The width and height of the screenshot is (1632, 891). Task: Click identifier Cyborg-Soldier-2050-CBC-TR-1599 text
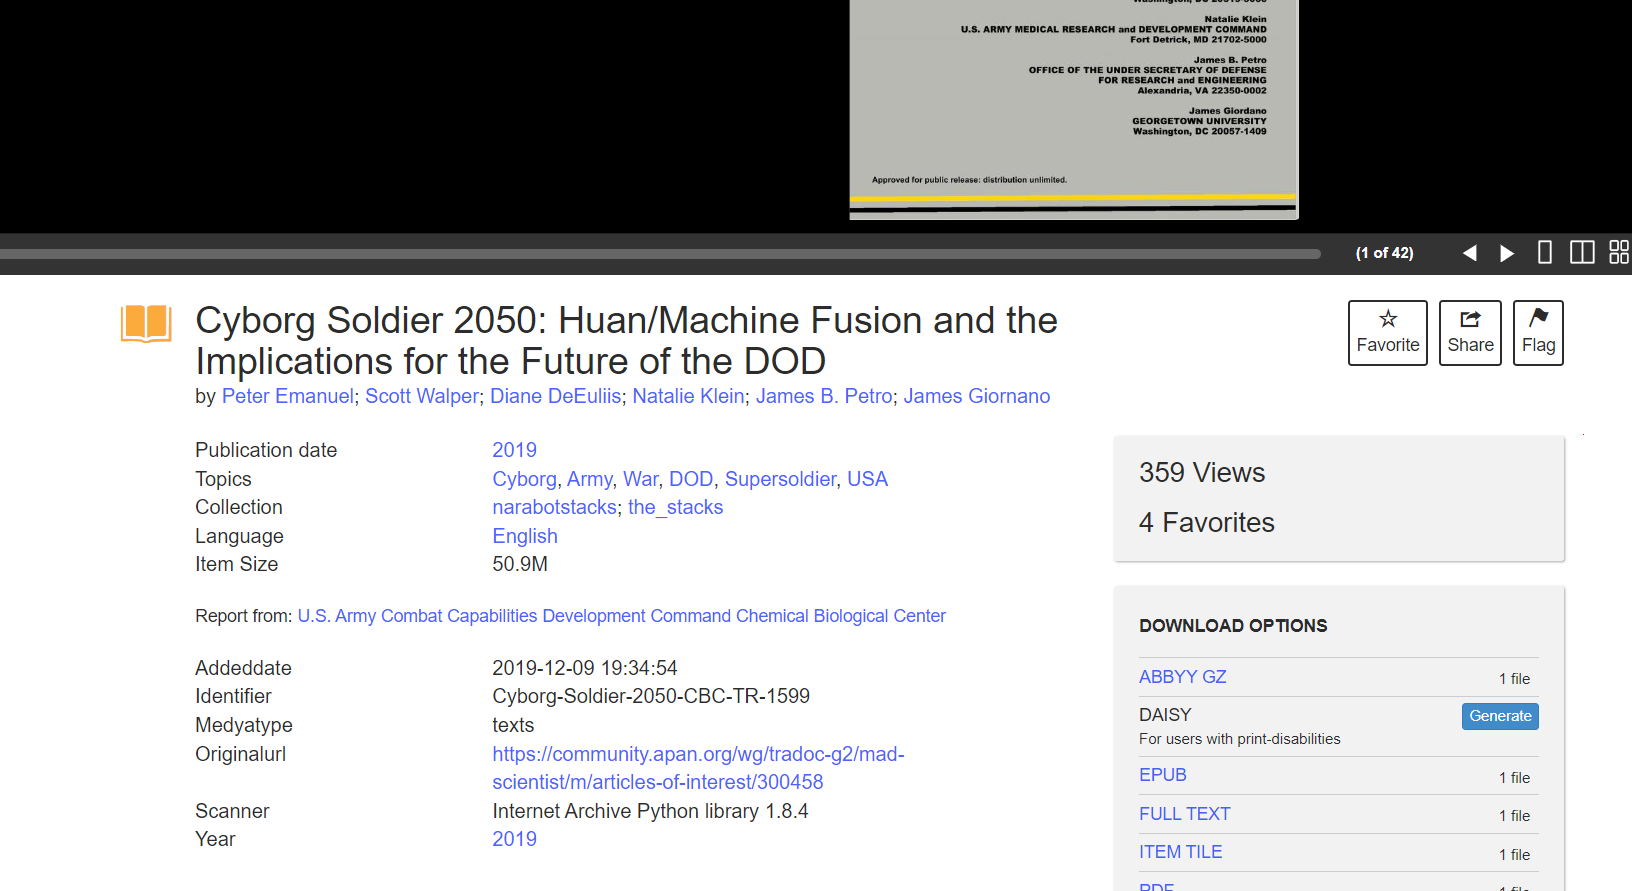click(x=651, y=696)
